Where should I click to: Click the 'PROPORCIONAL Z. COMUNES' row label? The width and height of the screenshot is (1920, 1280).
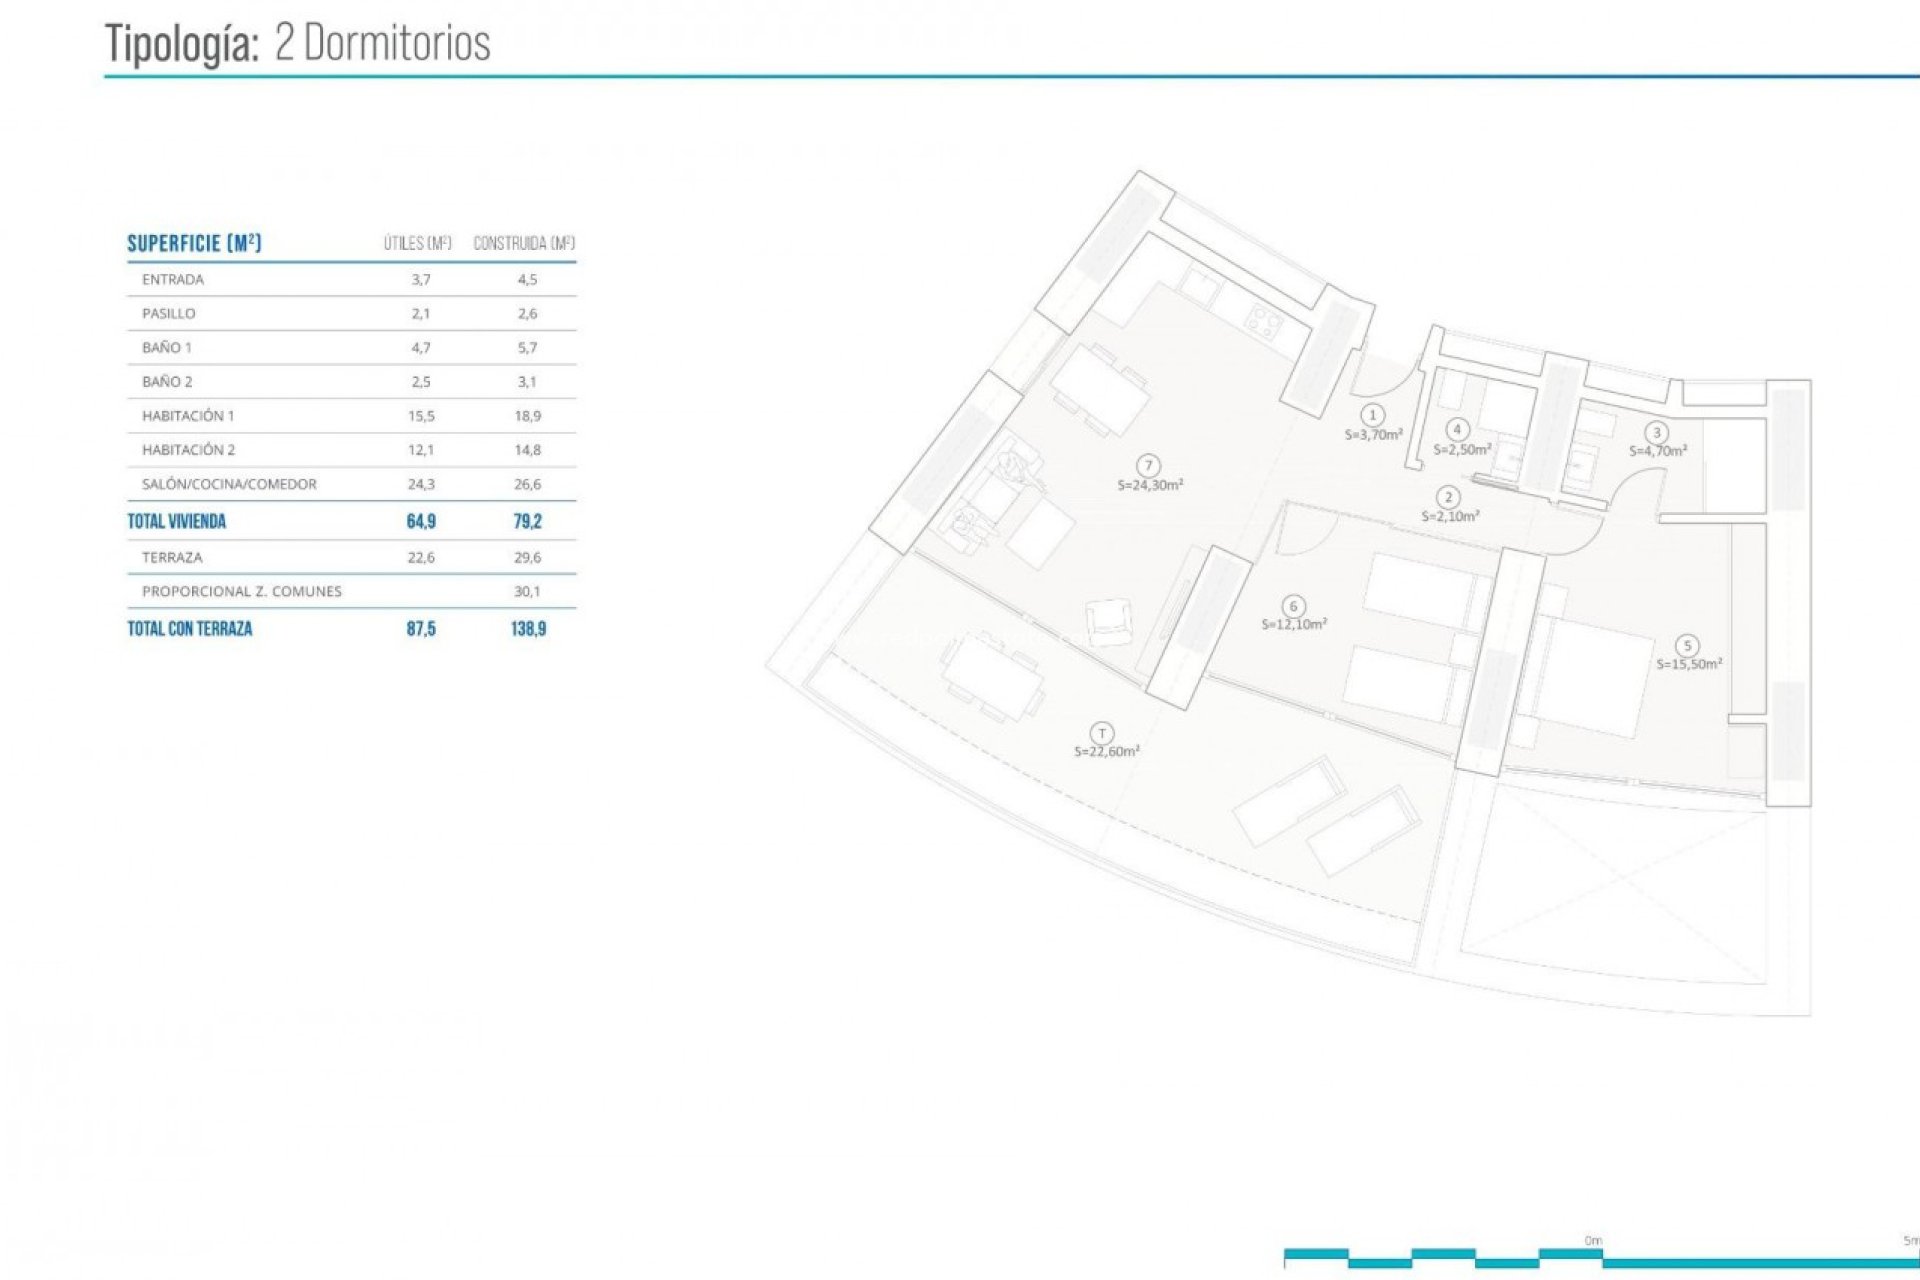point(242,592)
